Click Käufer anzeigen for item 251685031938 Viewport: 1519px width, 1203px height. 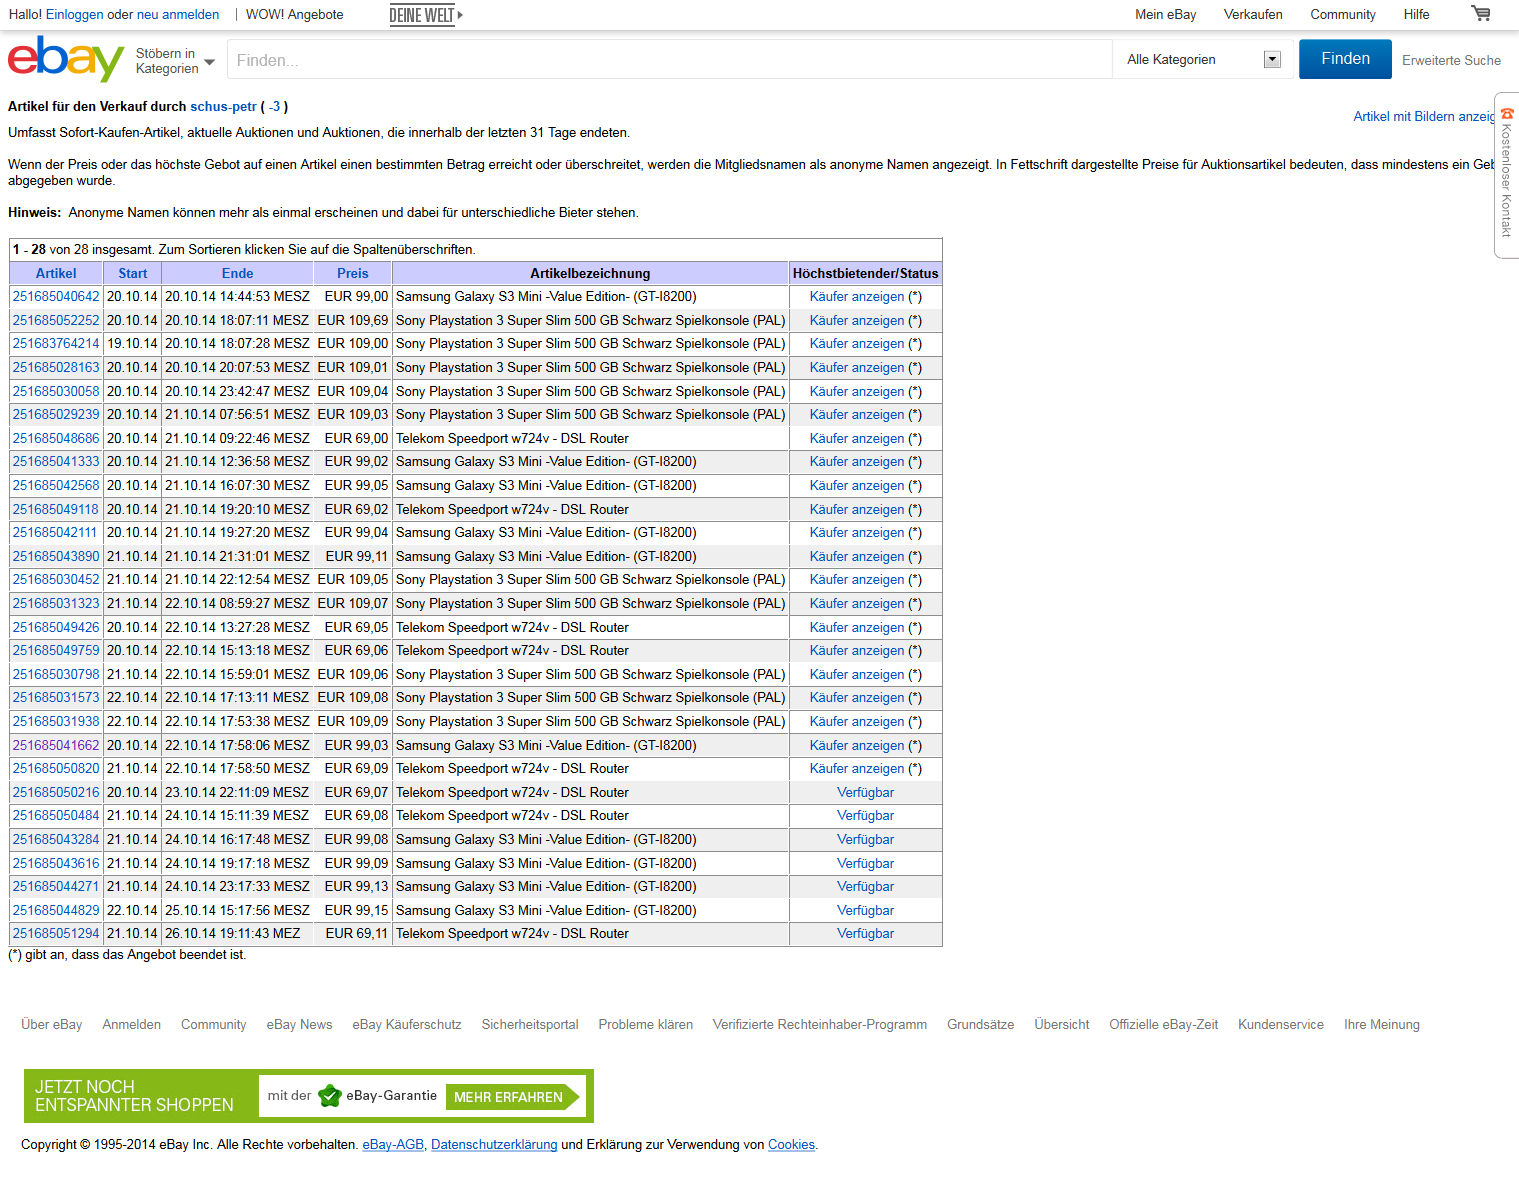857,722
